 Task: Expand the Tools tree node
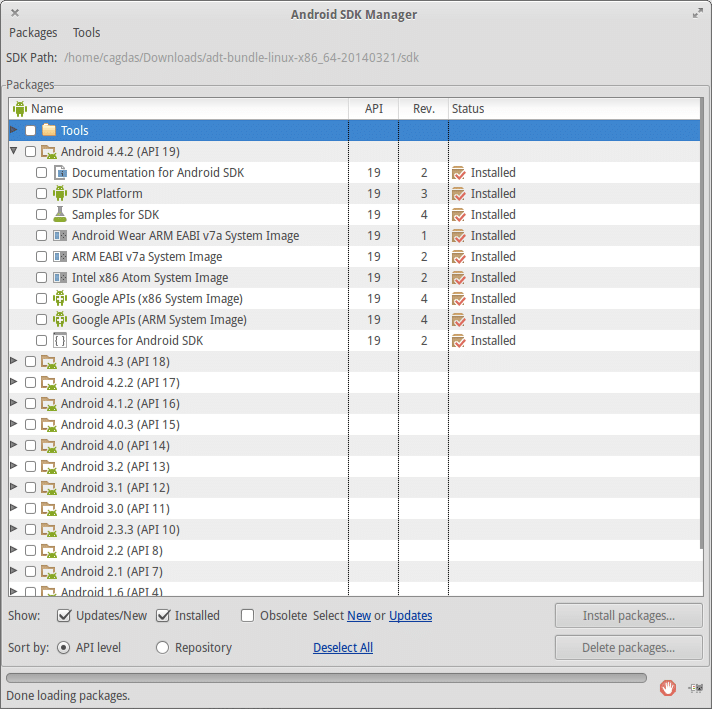[x=14, y=130]
